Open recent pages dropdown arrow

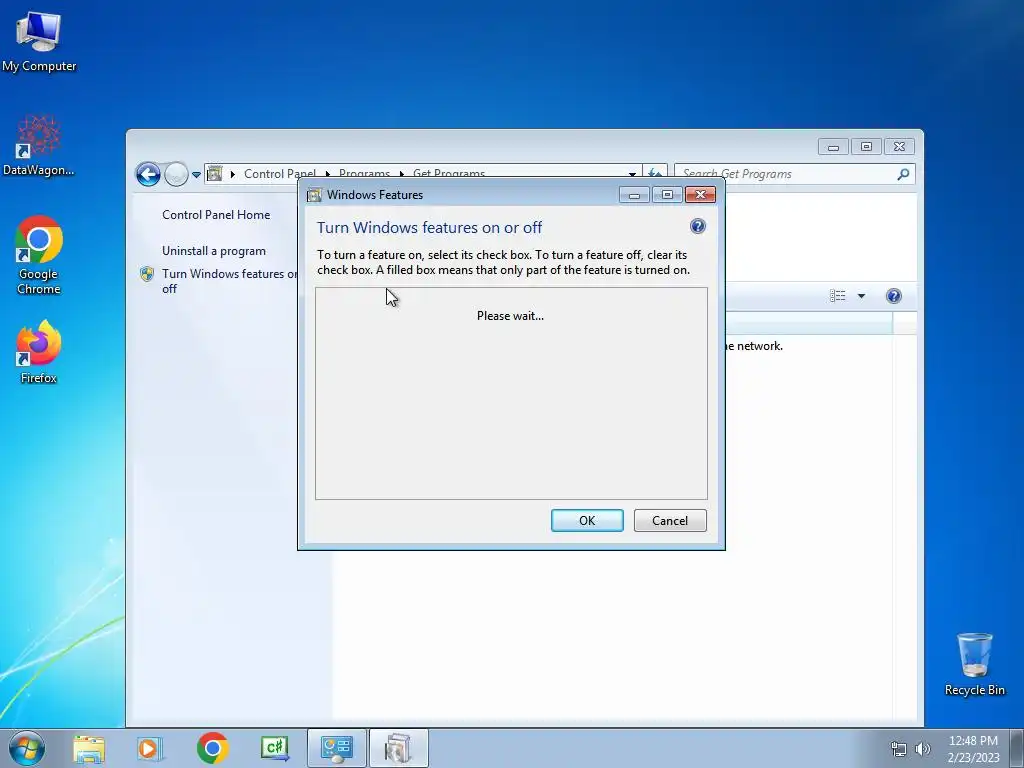(196, 175)
